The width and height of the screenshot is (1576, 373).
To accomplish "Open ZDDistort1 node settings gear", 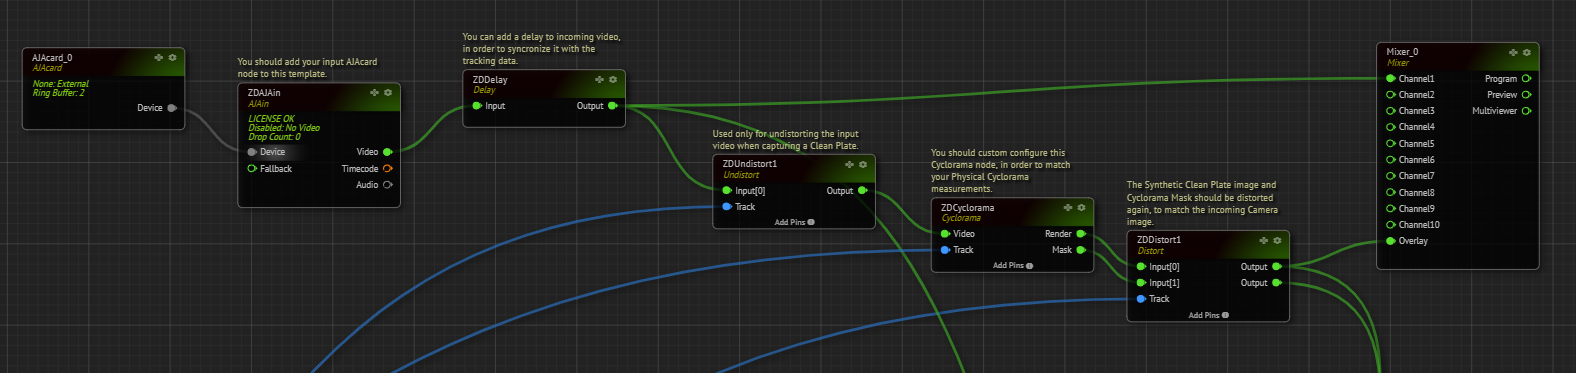I will (1277, 240).
